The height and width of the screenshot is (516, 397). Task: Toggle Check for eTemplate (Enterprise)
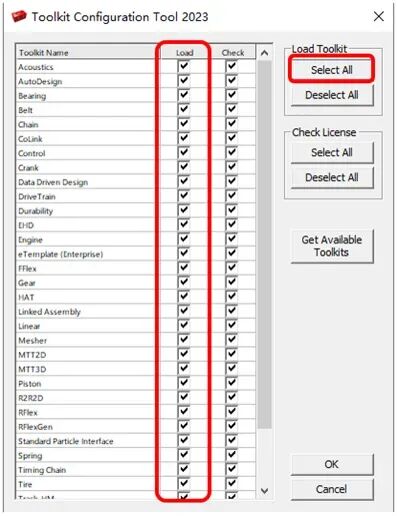tap(232, 253)
